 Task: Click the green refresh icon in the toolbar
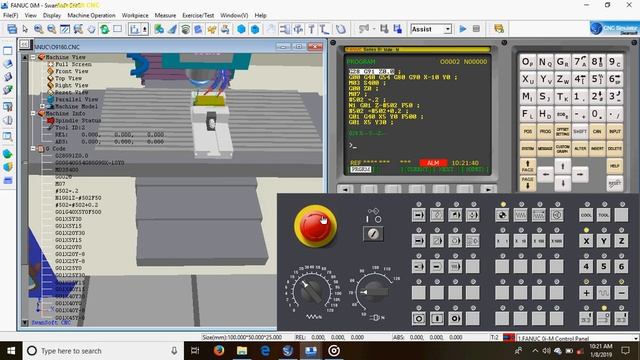pyautogui.click(x=104, y=29)
